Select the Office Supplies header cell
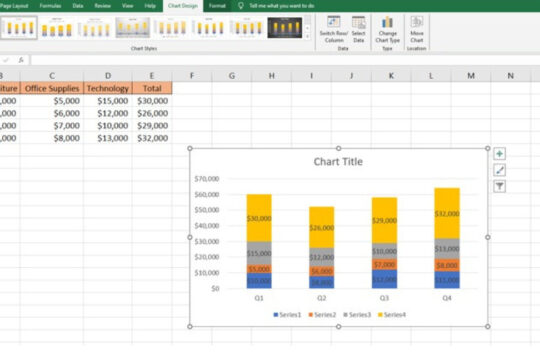Image resolution: width=540 pixels, height=360 pixels. click(x=52, y=88)
